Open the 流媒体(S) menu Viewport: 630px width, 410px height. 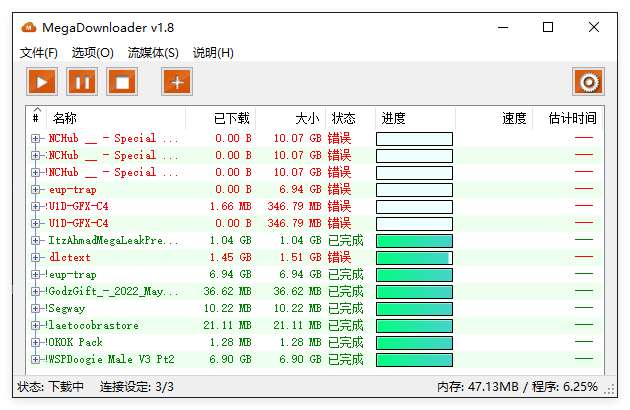pos(153,53)
